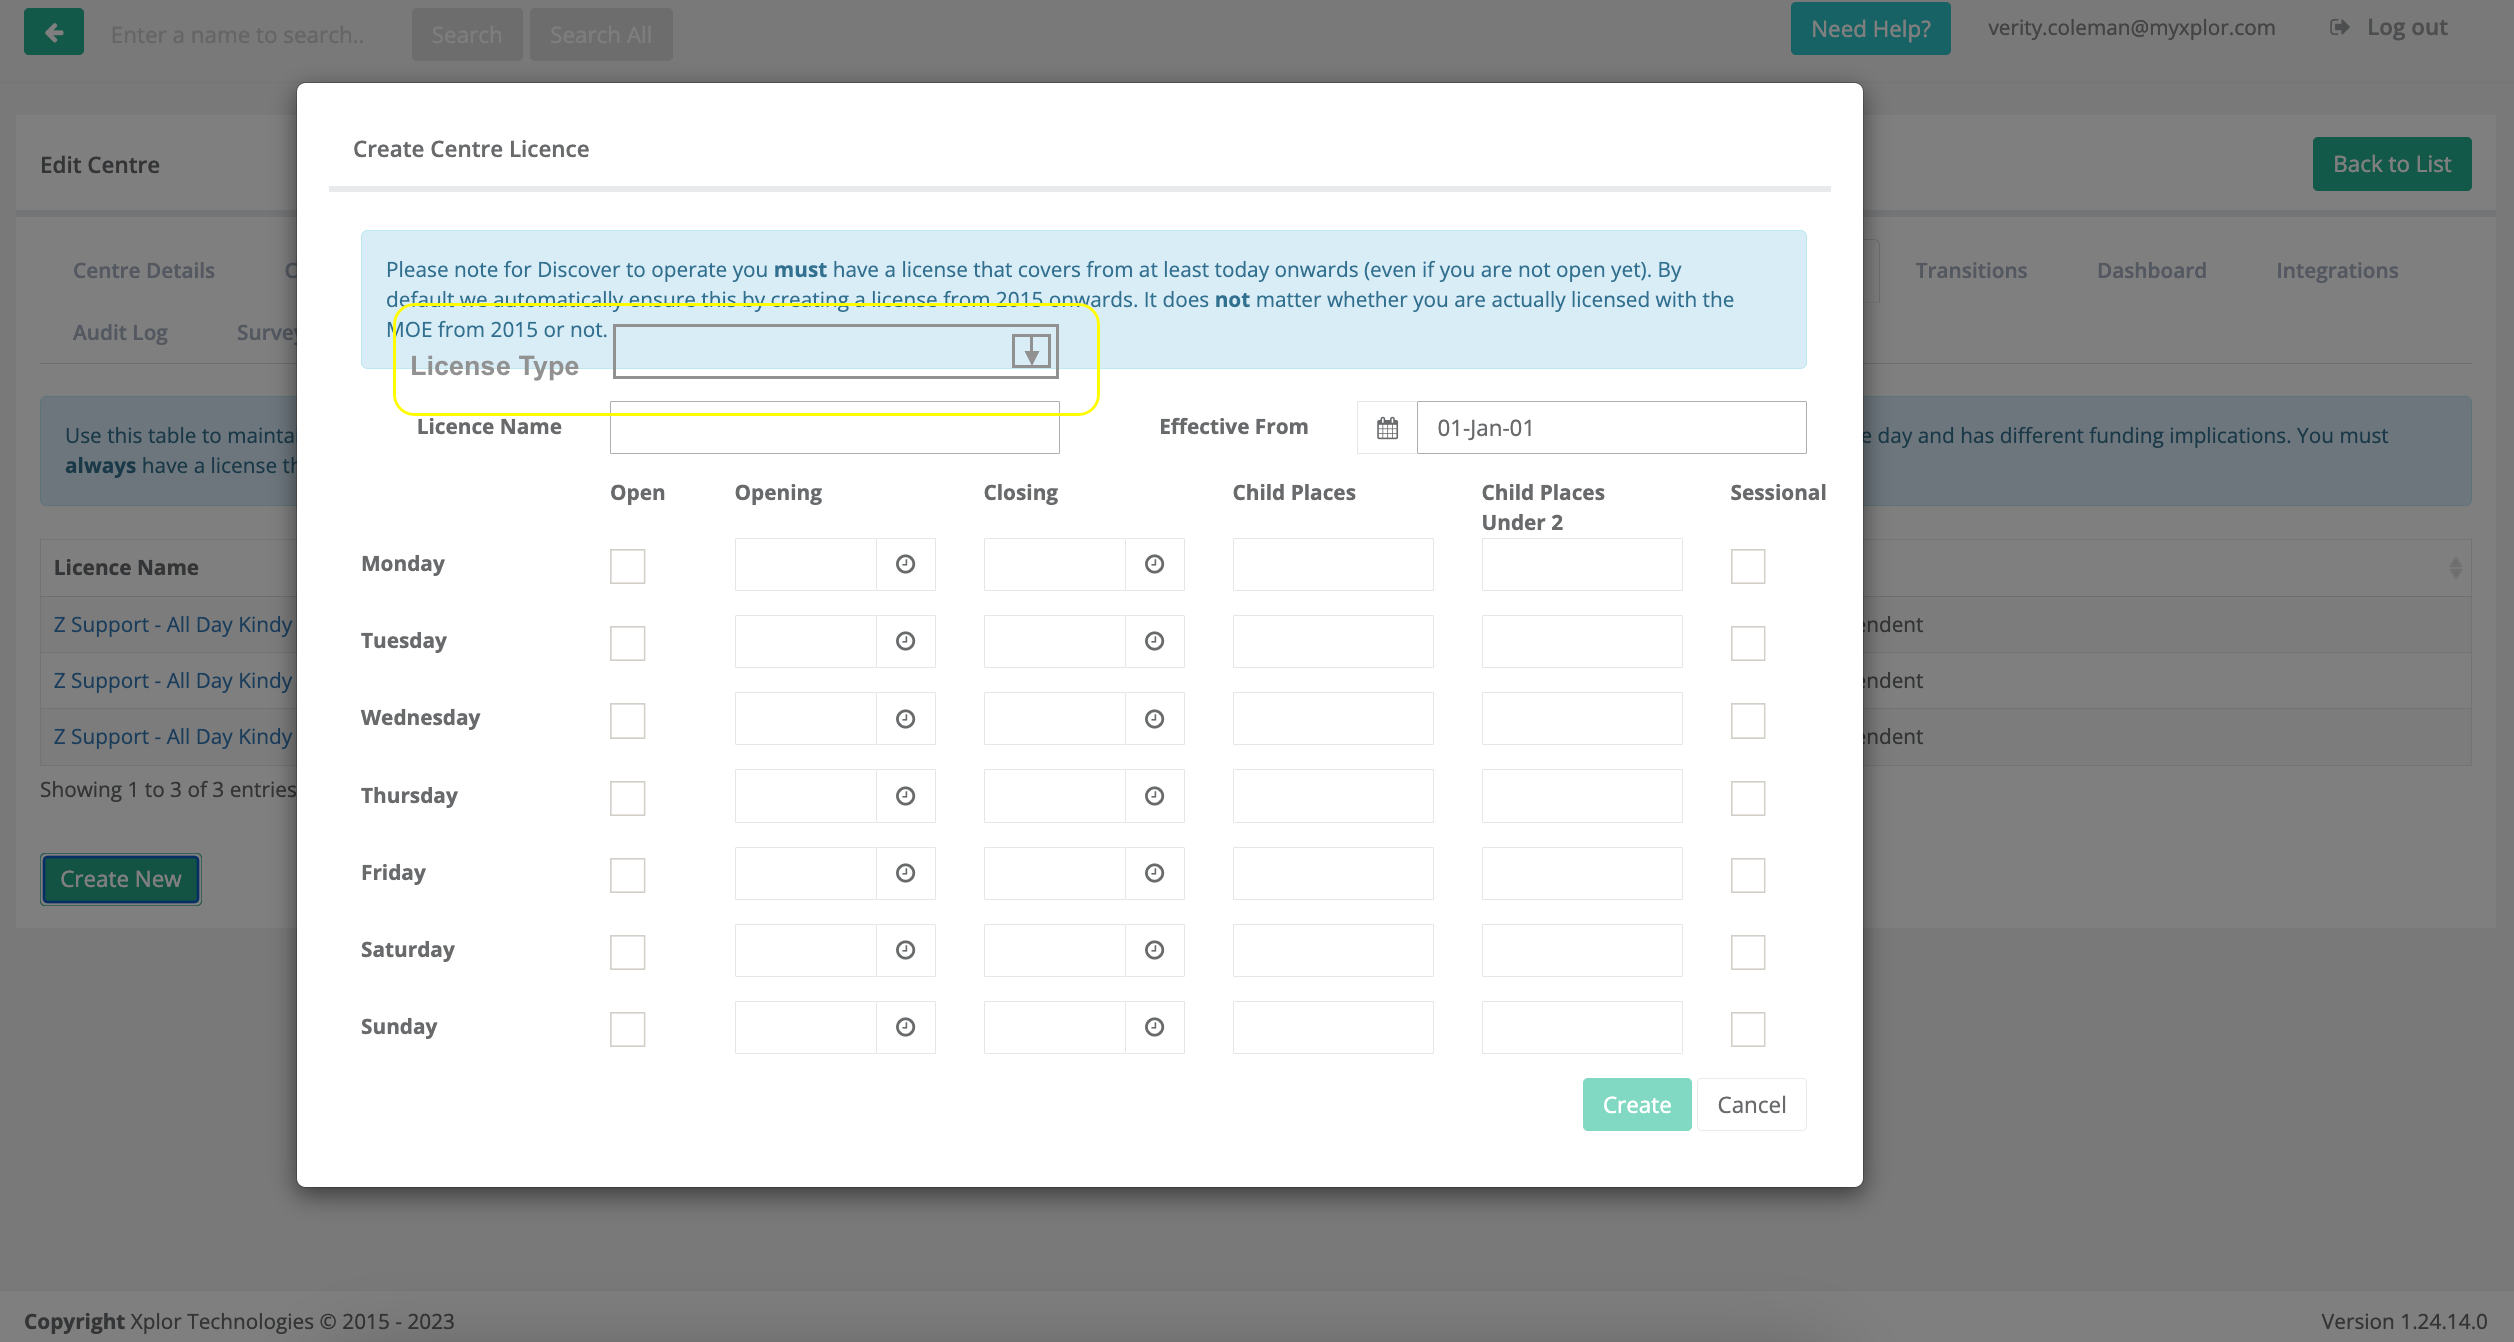Click the calendar icon for Effective From
Image resolution: width=2514 pixels, height=1342 pixels.
(x=1387, y=427)
